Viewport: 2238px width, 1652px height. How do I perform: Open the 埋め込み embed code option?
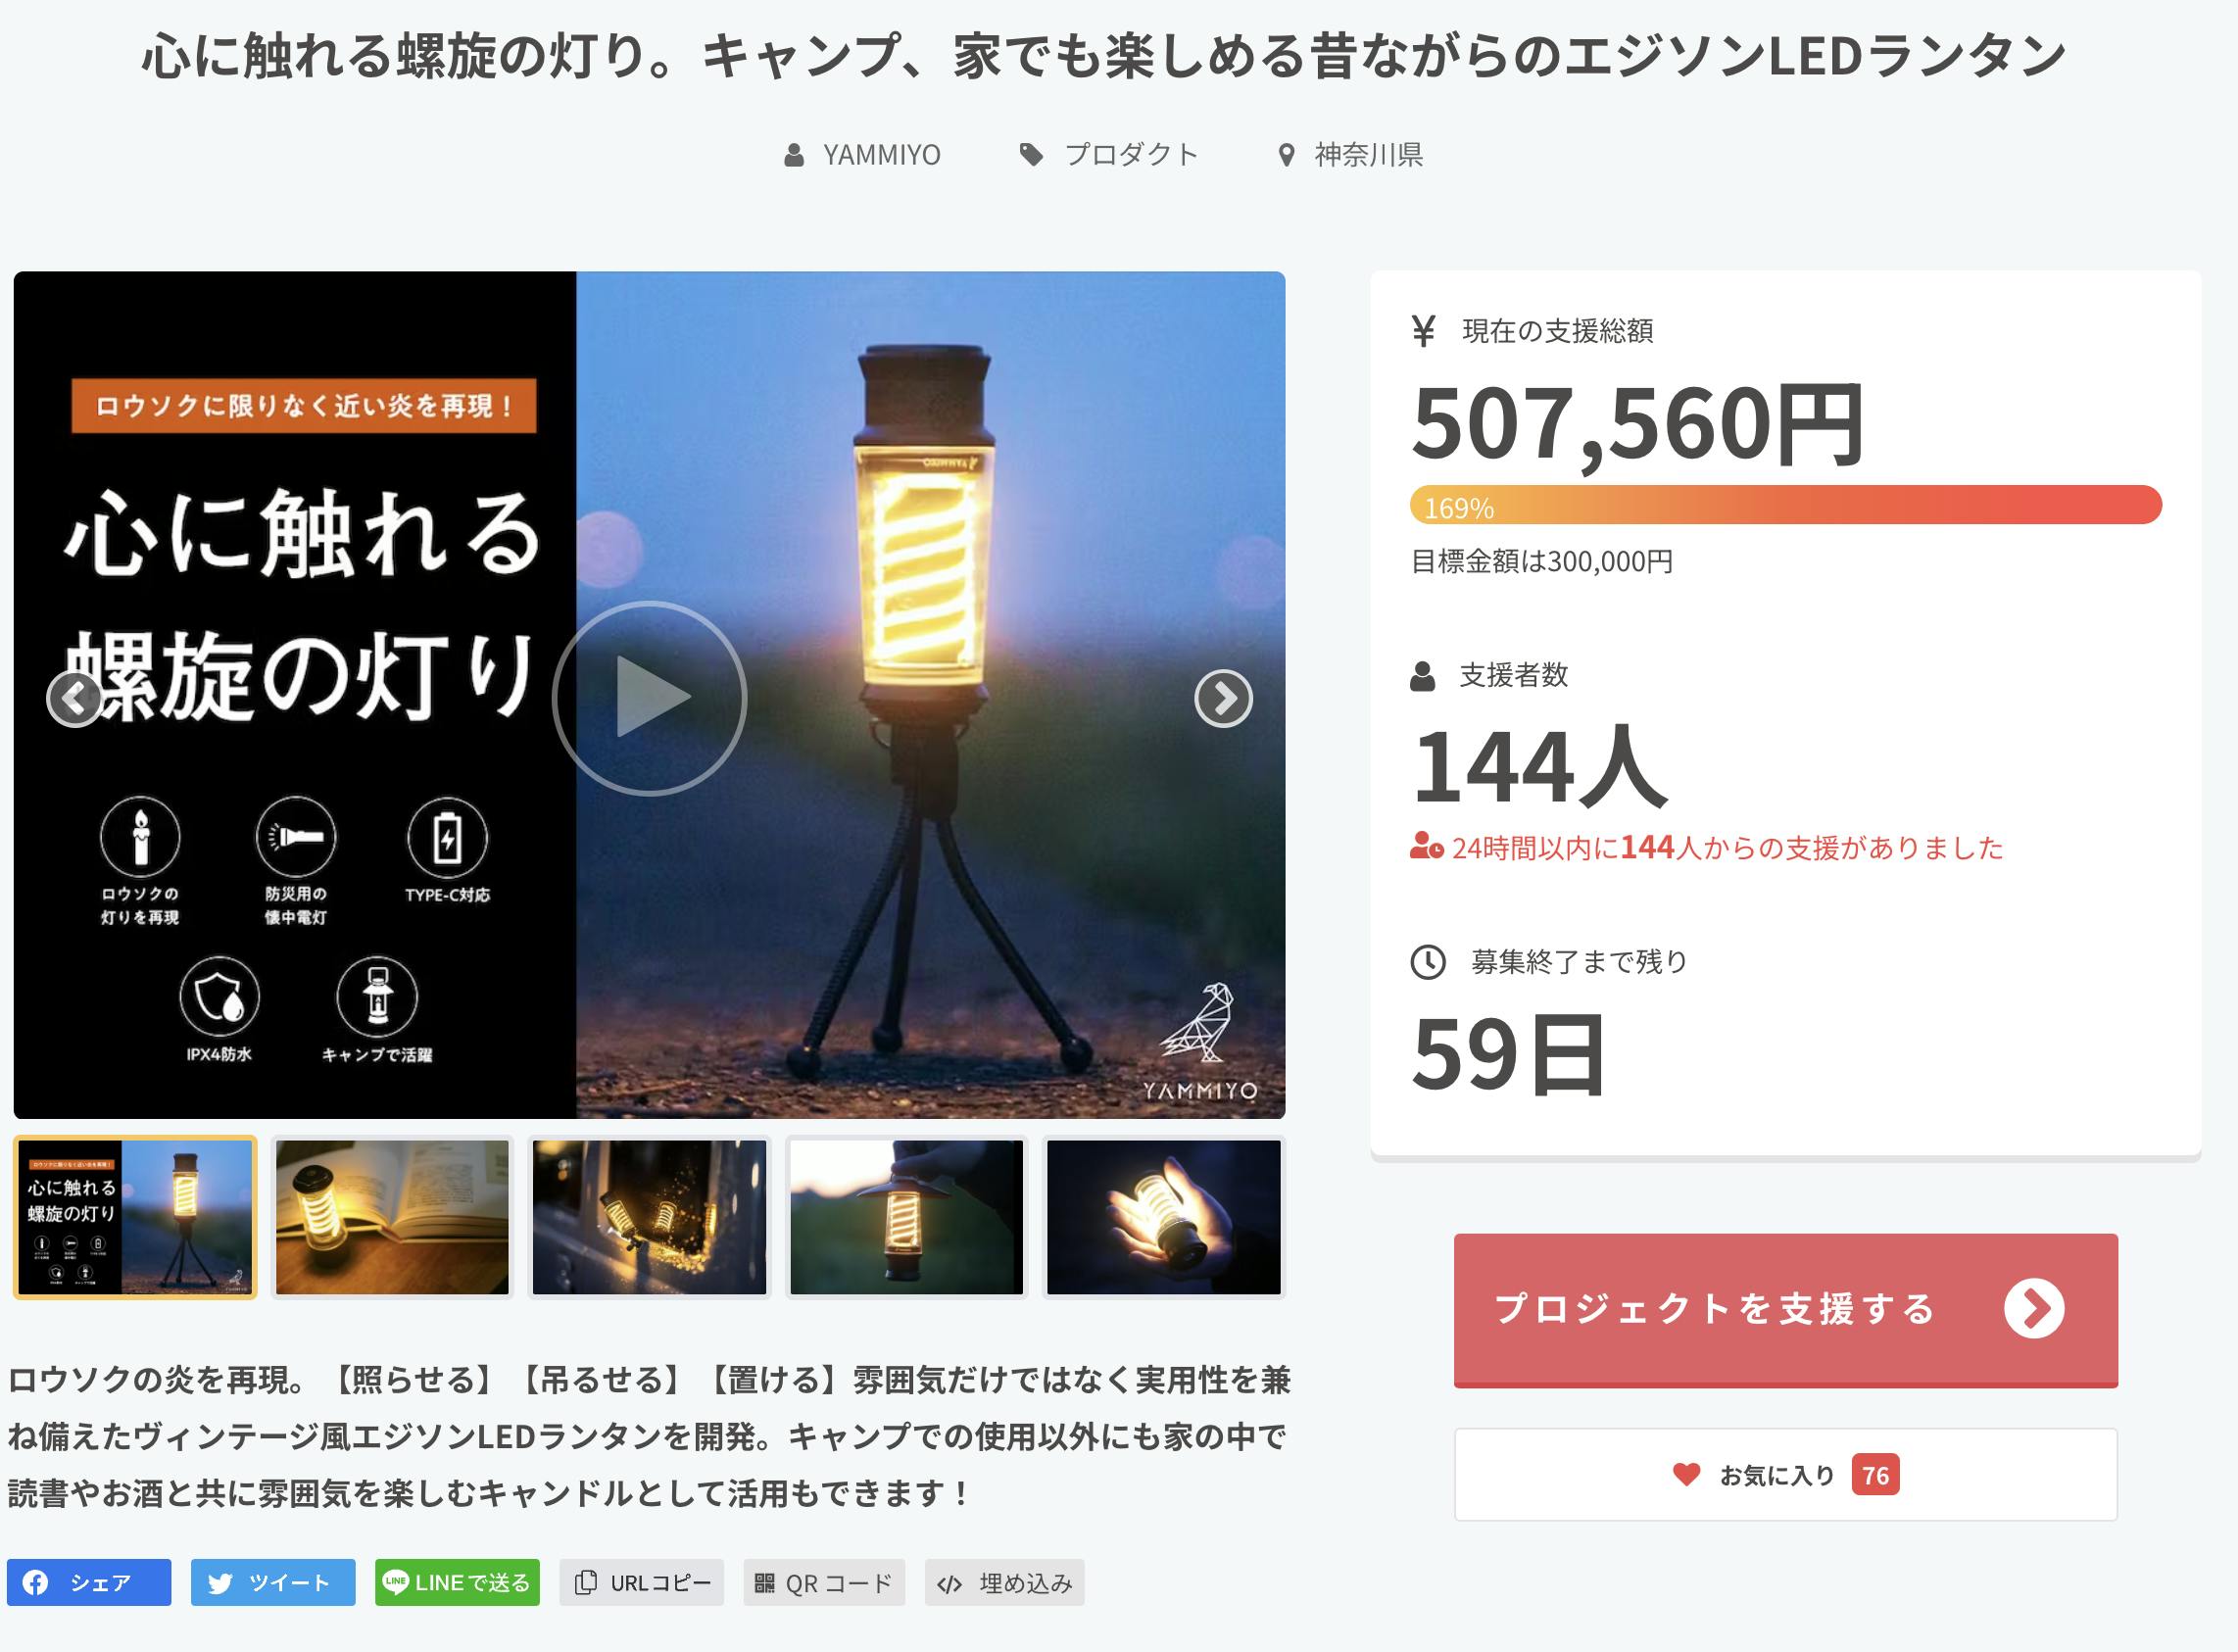1005,1582
